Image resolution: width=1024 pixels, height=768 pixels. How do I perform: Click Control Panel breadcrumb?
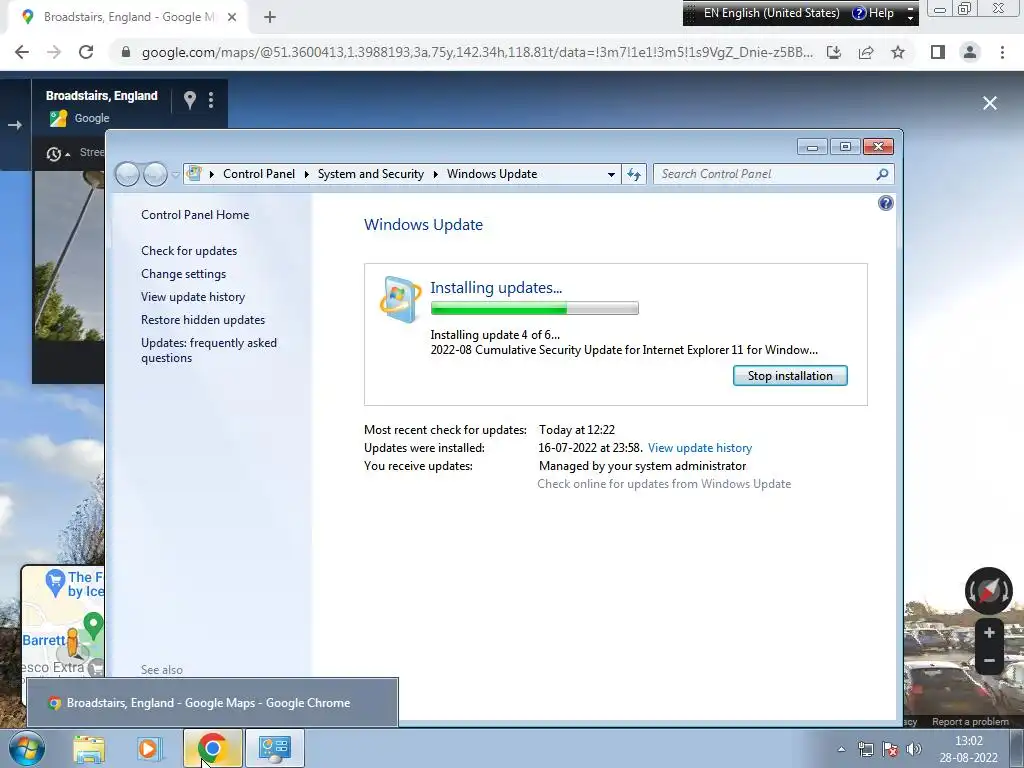[x=259, y=174]
